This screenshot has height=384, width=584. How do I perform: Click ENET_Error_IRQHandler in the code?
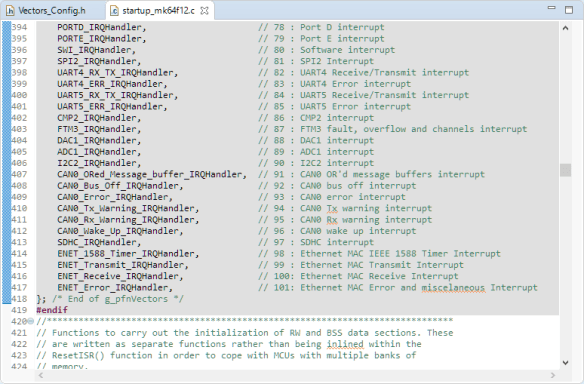pos(112,288)
